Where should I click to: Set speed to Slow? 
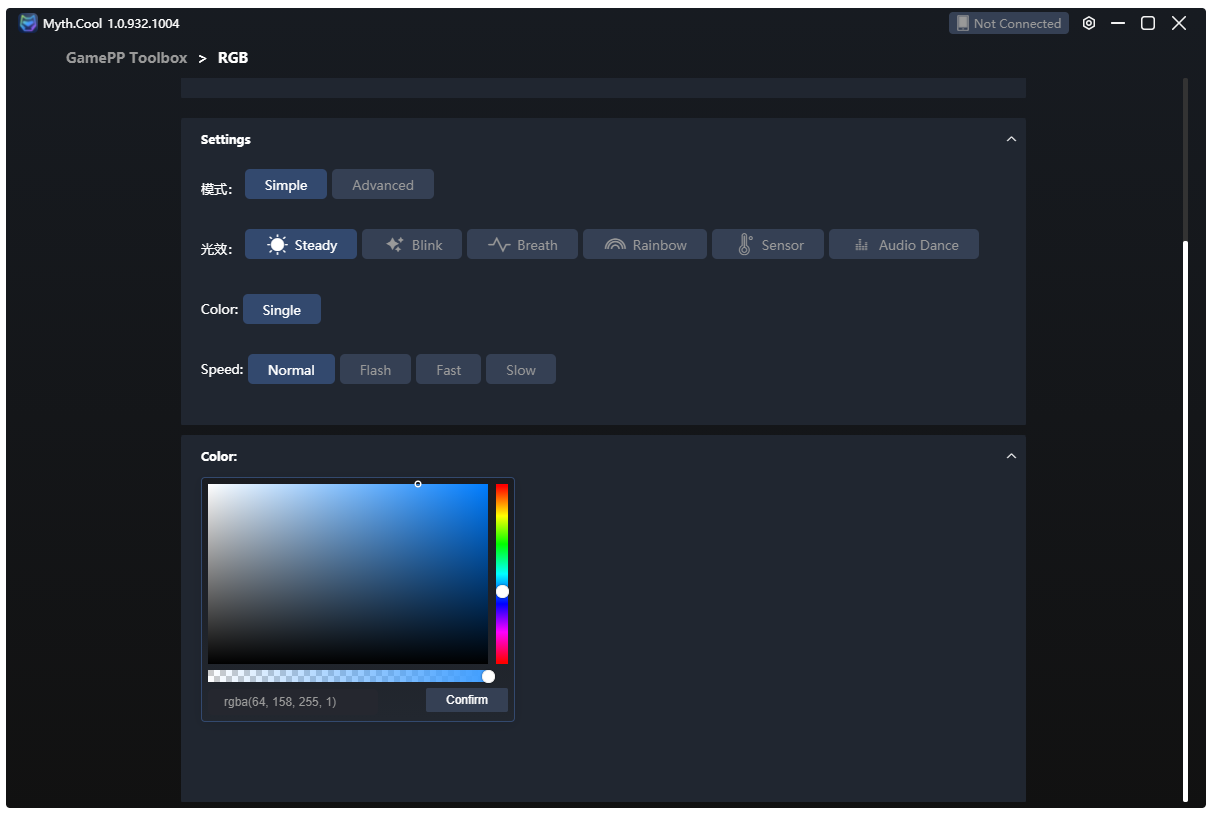(x=520, y=370)
